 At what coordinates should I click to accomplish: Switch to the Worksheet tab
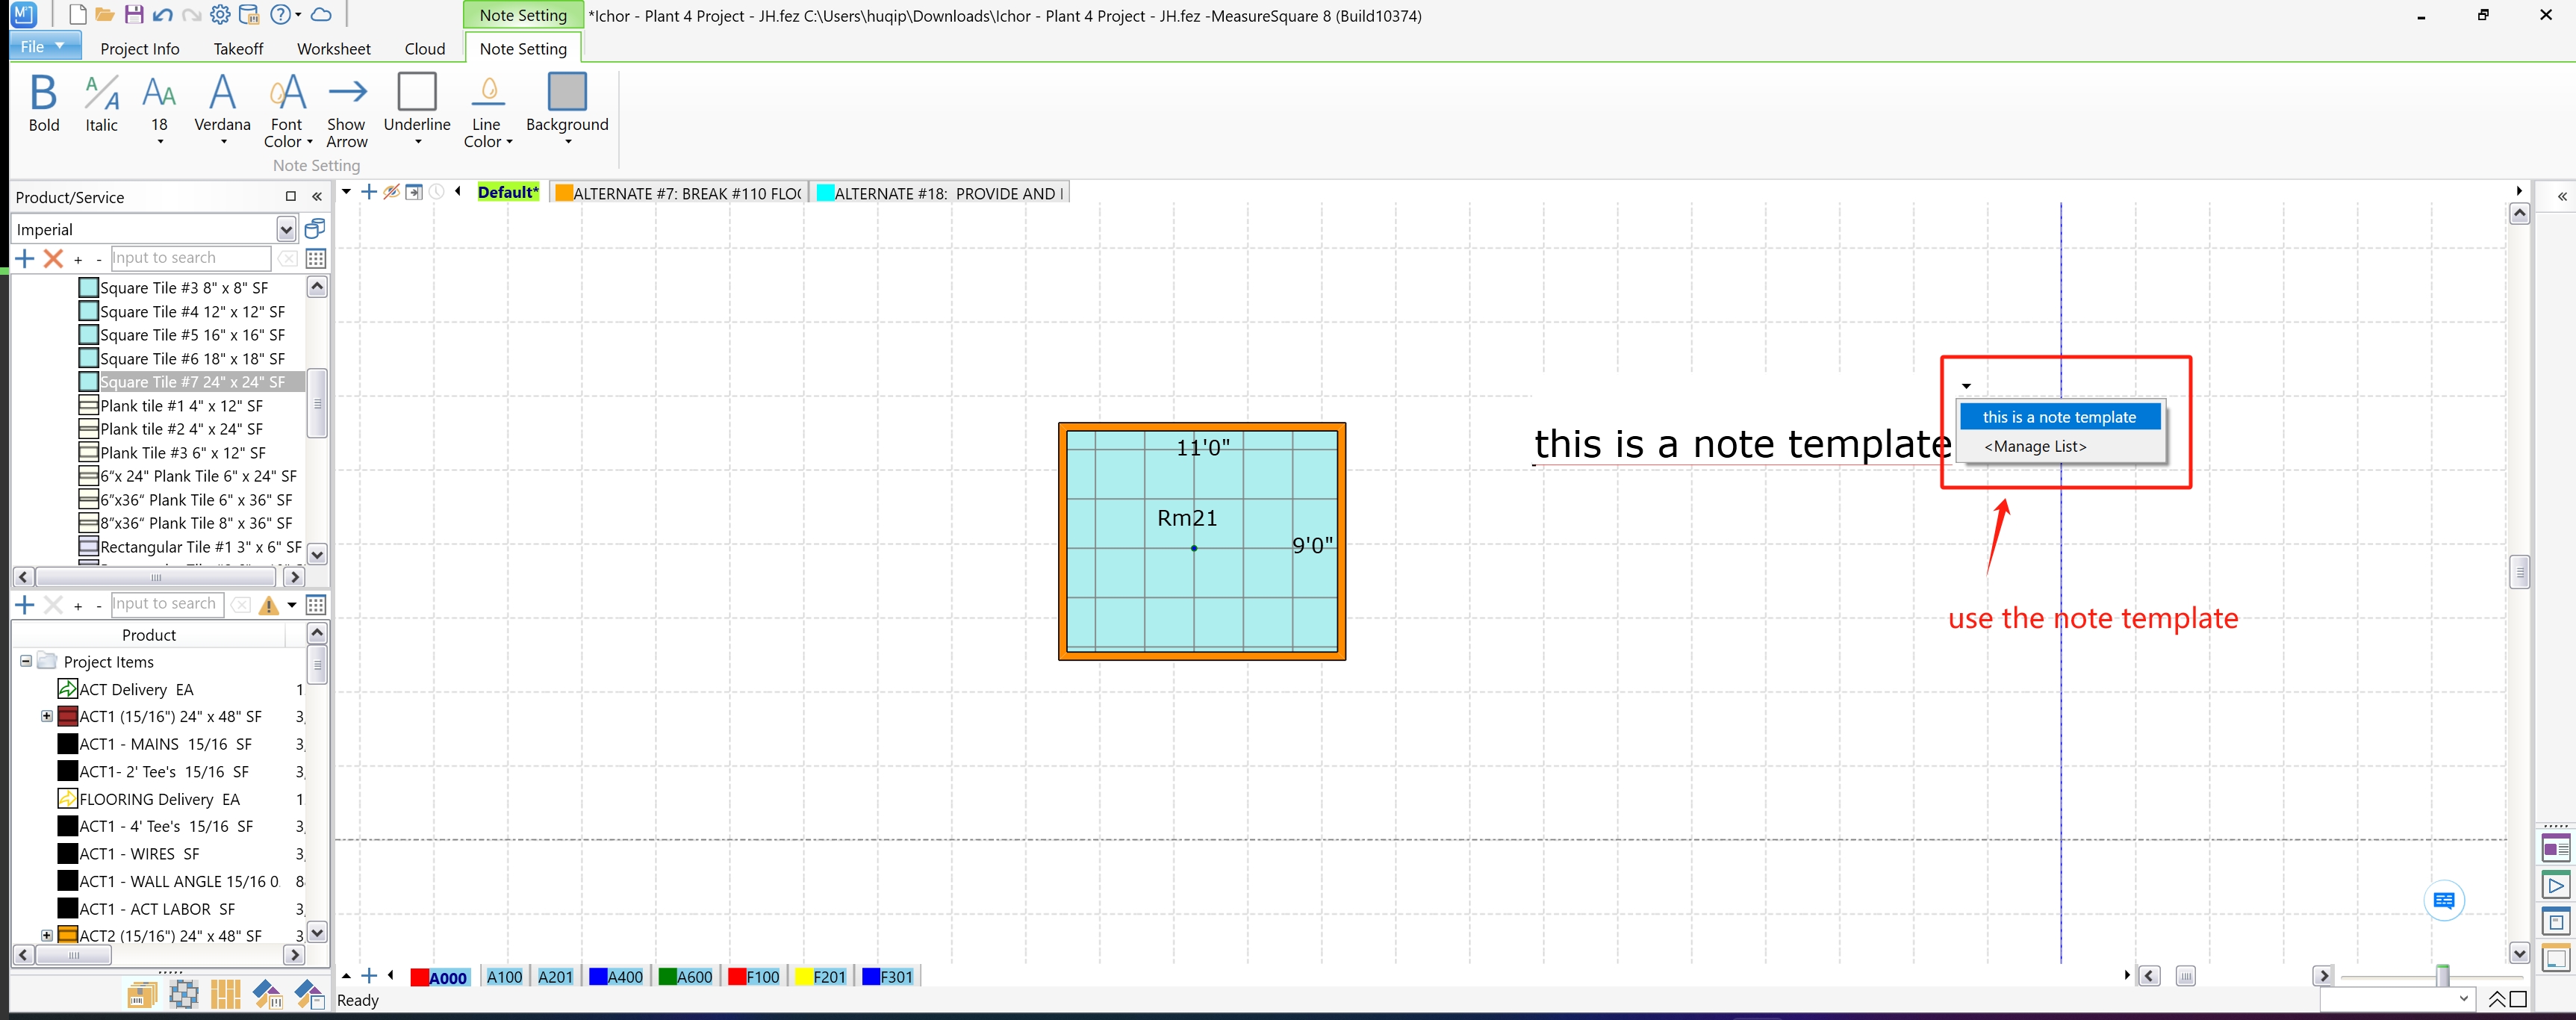point(333,49)
